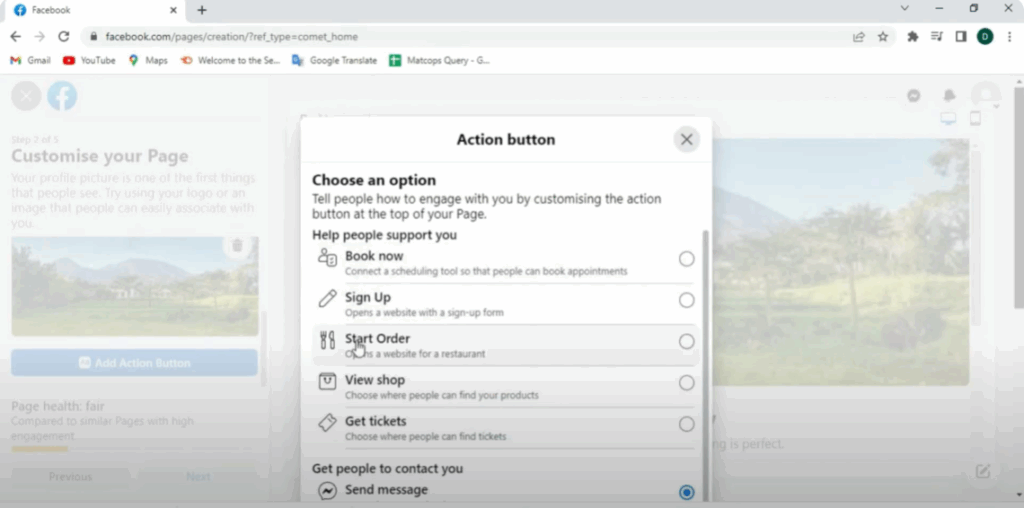Click the browser window's right scrollbar
This screenshot has height=508, width=1024.
click(1019, 196)
